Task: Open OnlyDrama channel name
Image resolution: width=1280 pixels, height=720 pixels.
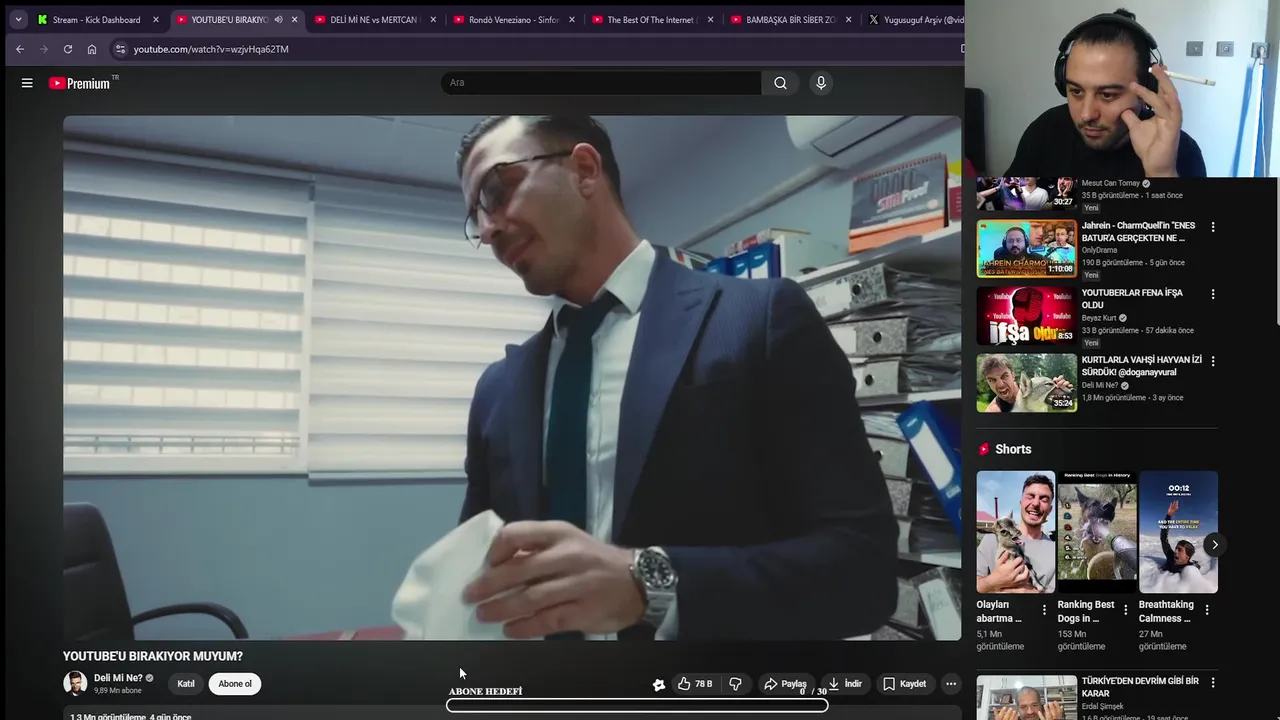Action: tap(1100, 250)
